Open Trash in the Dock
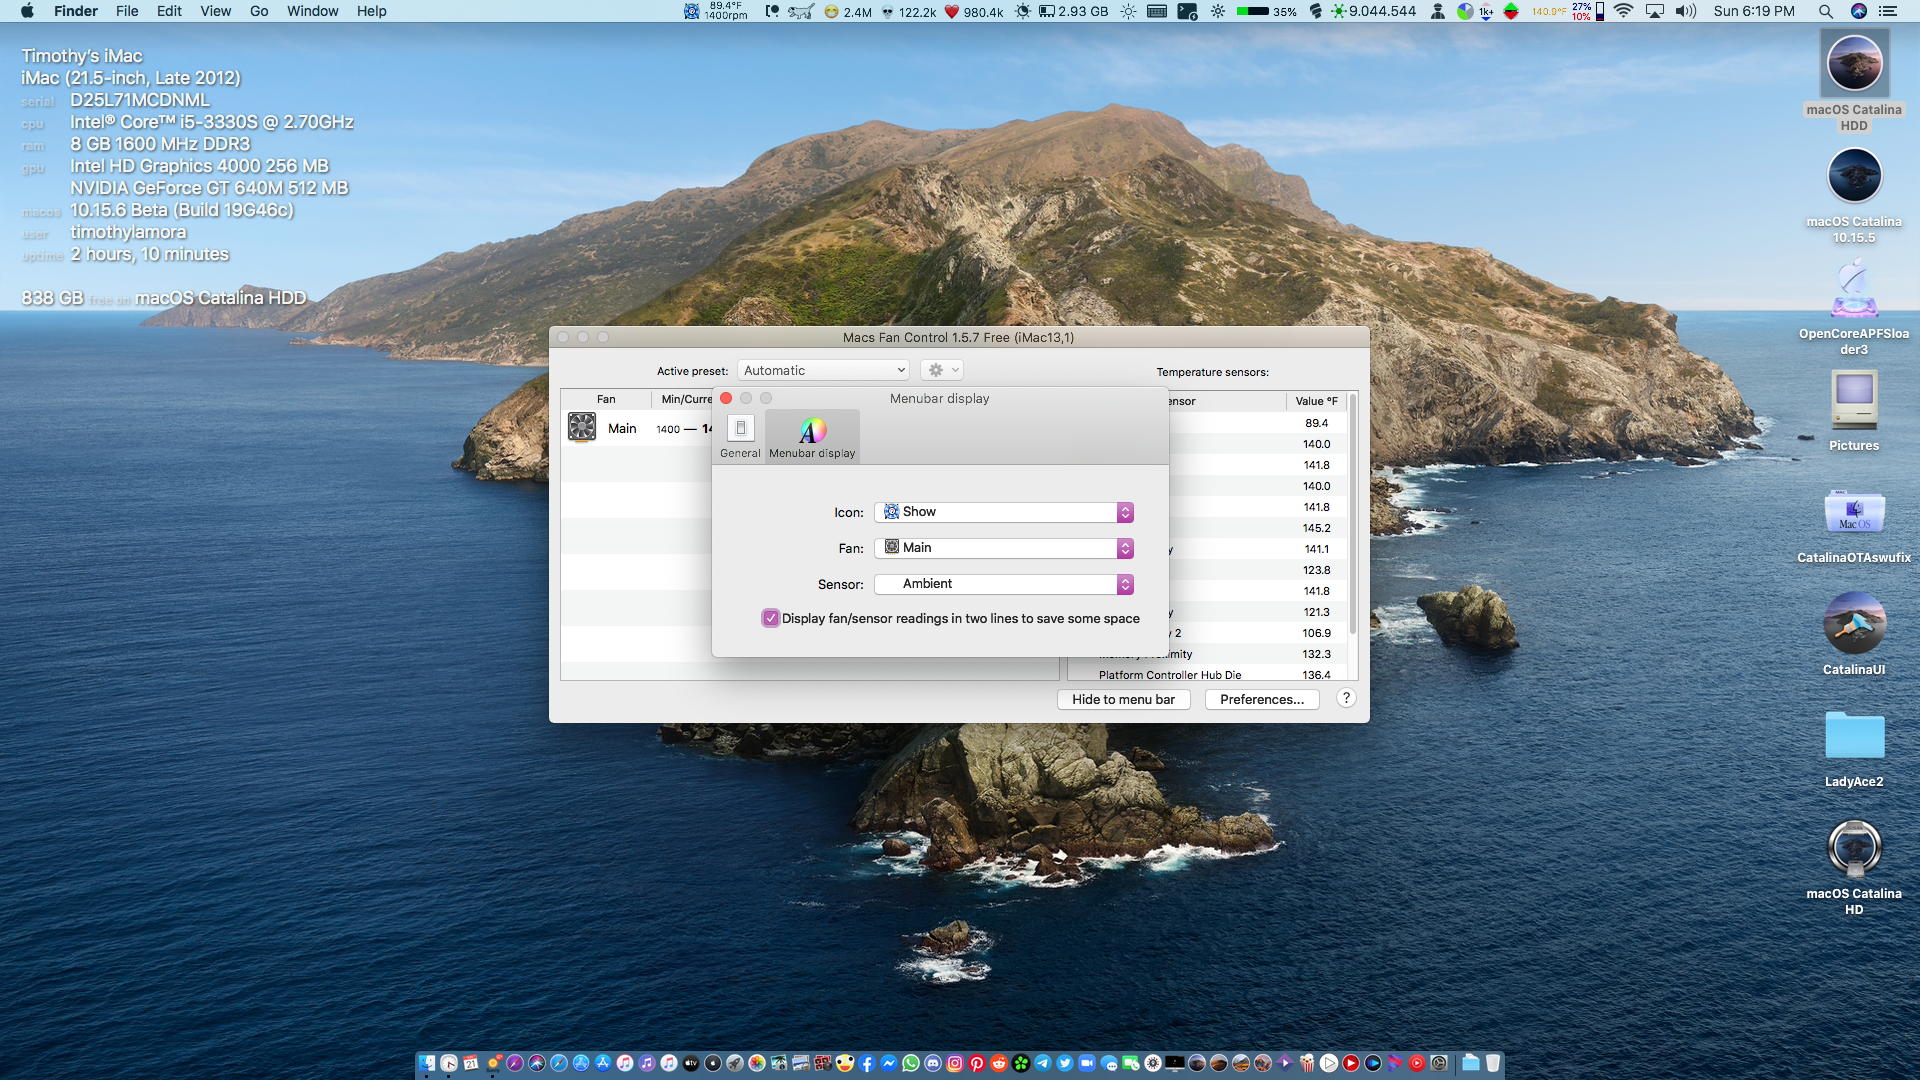 coord(1493,1063)
